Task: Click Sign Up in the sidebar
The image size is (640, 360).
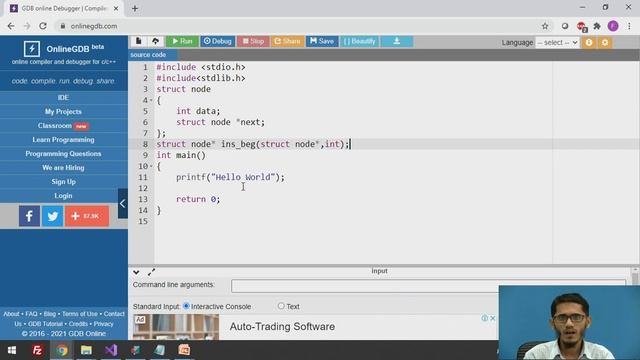Action: coord(63,182)
